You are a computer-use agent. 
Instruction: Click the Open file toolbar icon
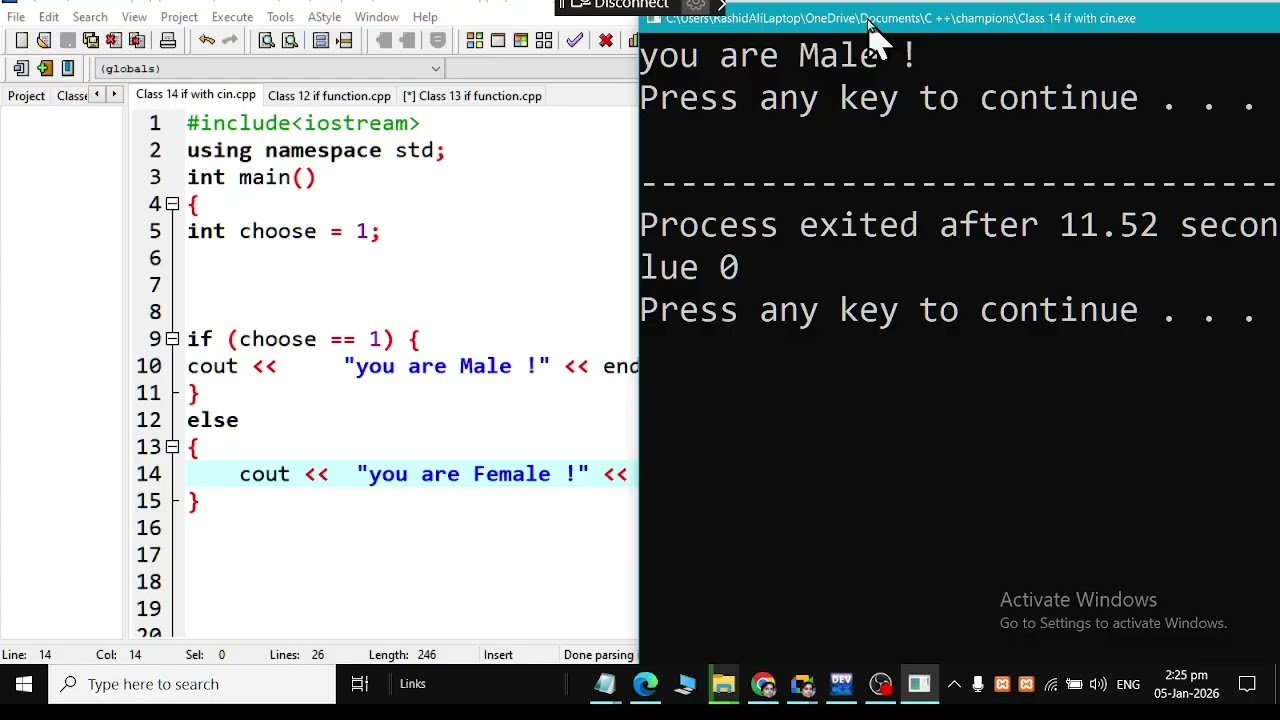pos(44,40)
